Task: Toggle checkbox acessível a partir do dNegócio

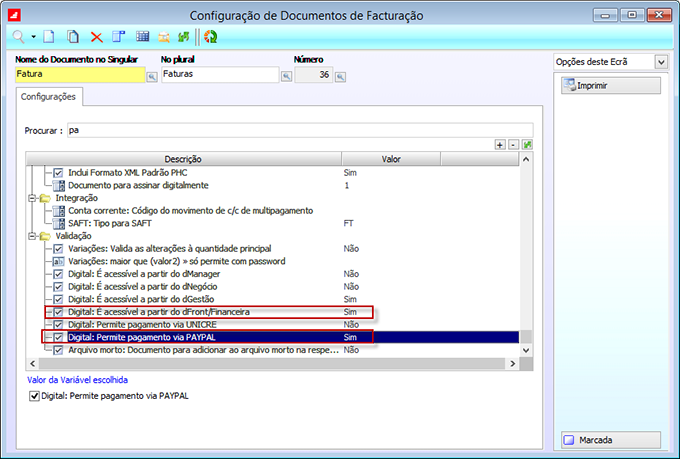Action: click(58, 287)
